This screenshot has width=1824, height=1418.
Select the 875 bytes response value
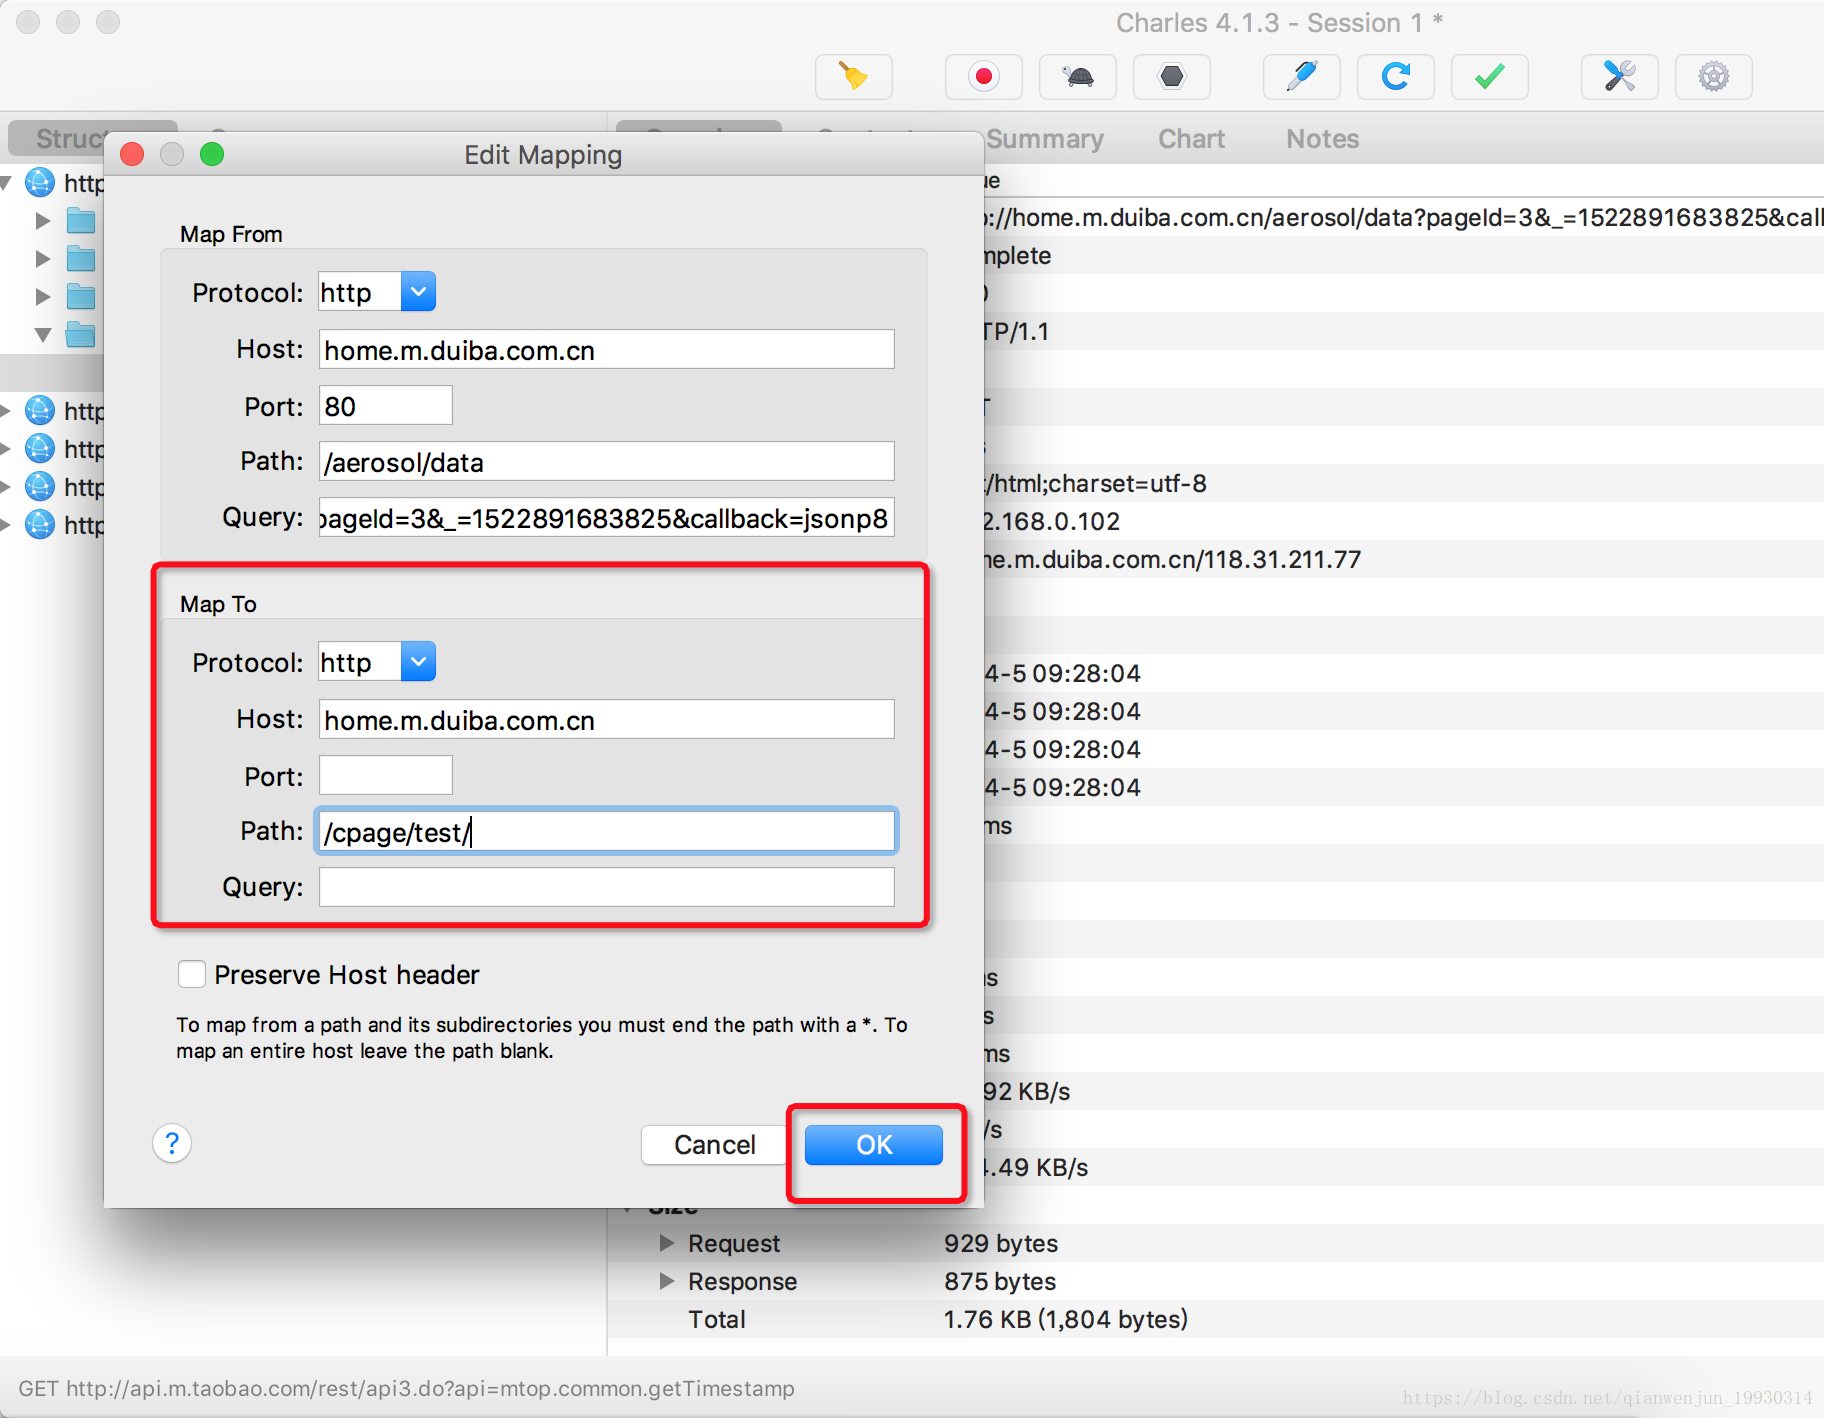coord(1000,1281)
